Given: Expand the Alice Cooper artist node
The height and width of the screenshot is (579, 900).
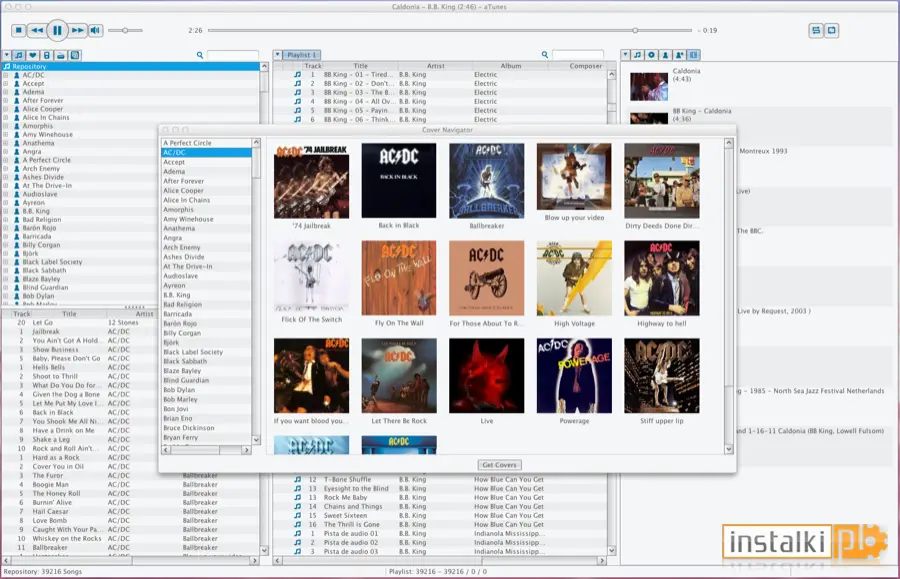Looking at the screenshot, I should 6,109.
